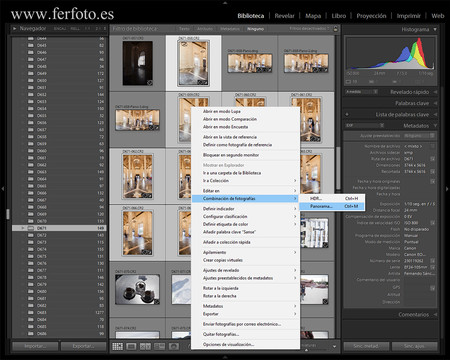Viewport: 450px width, 360px height.
Task: Select the three coffee cups thumbnail
Action: (x=137, y=289)
